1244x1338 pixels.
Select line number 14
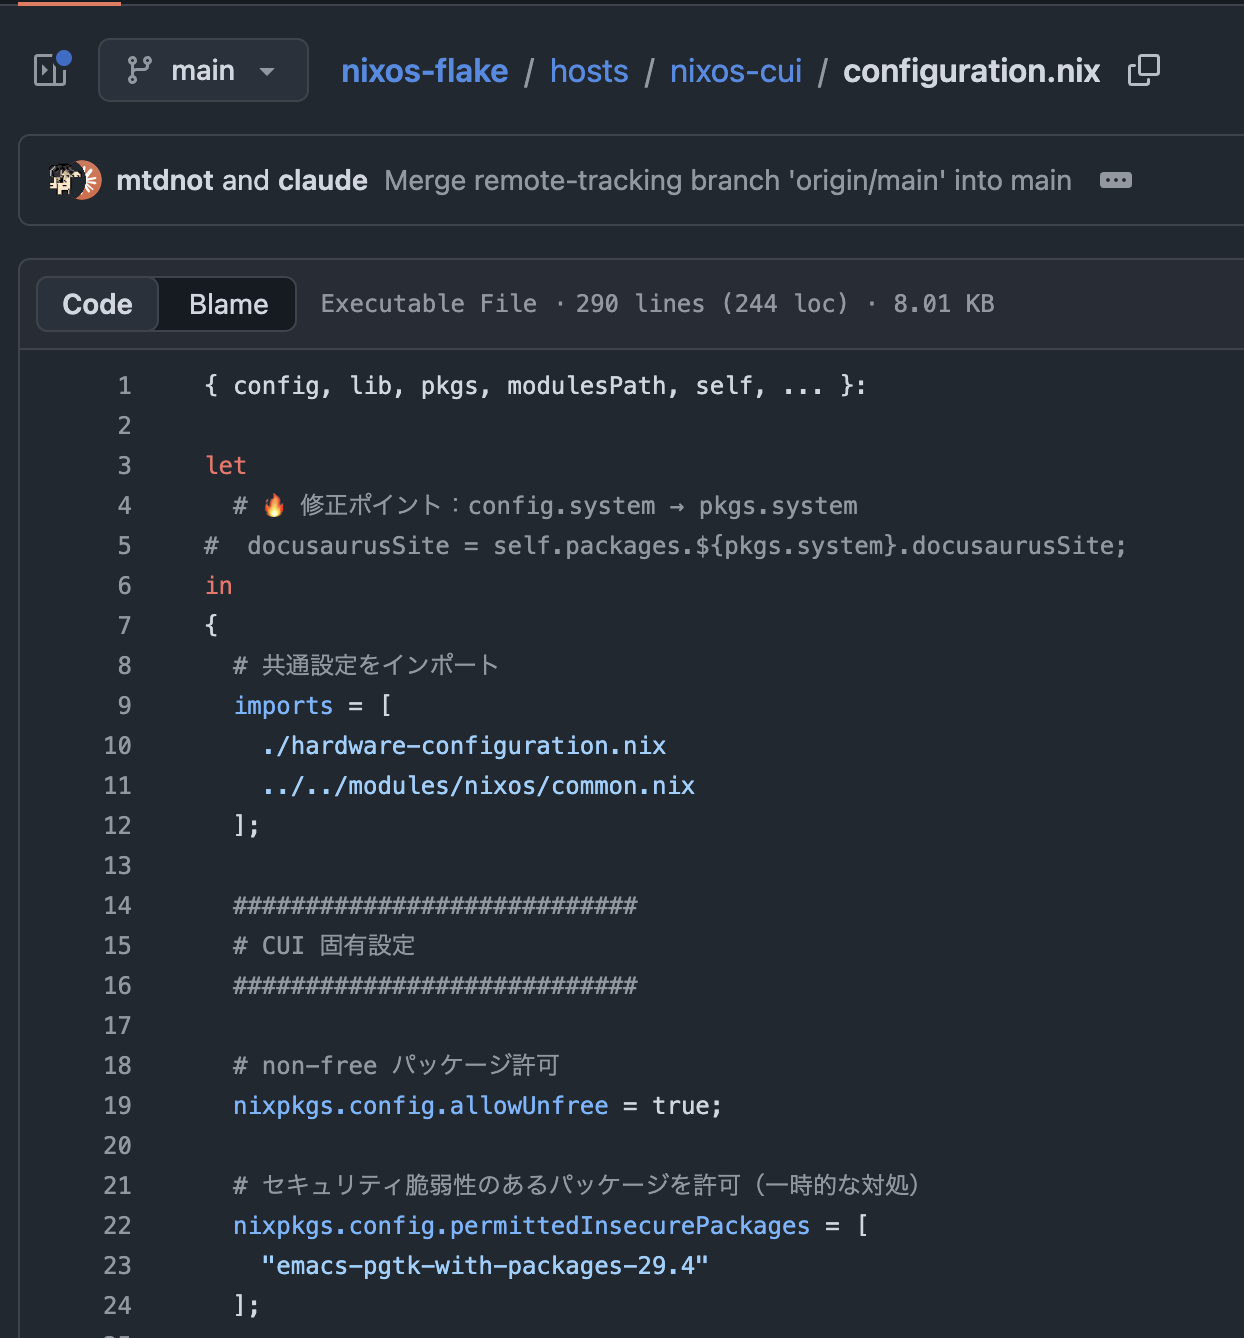[118, 906]
